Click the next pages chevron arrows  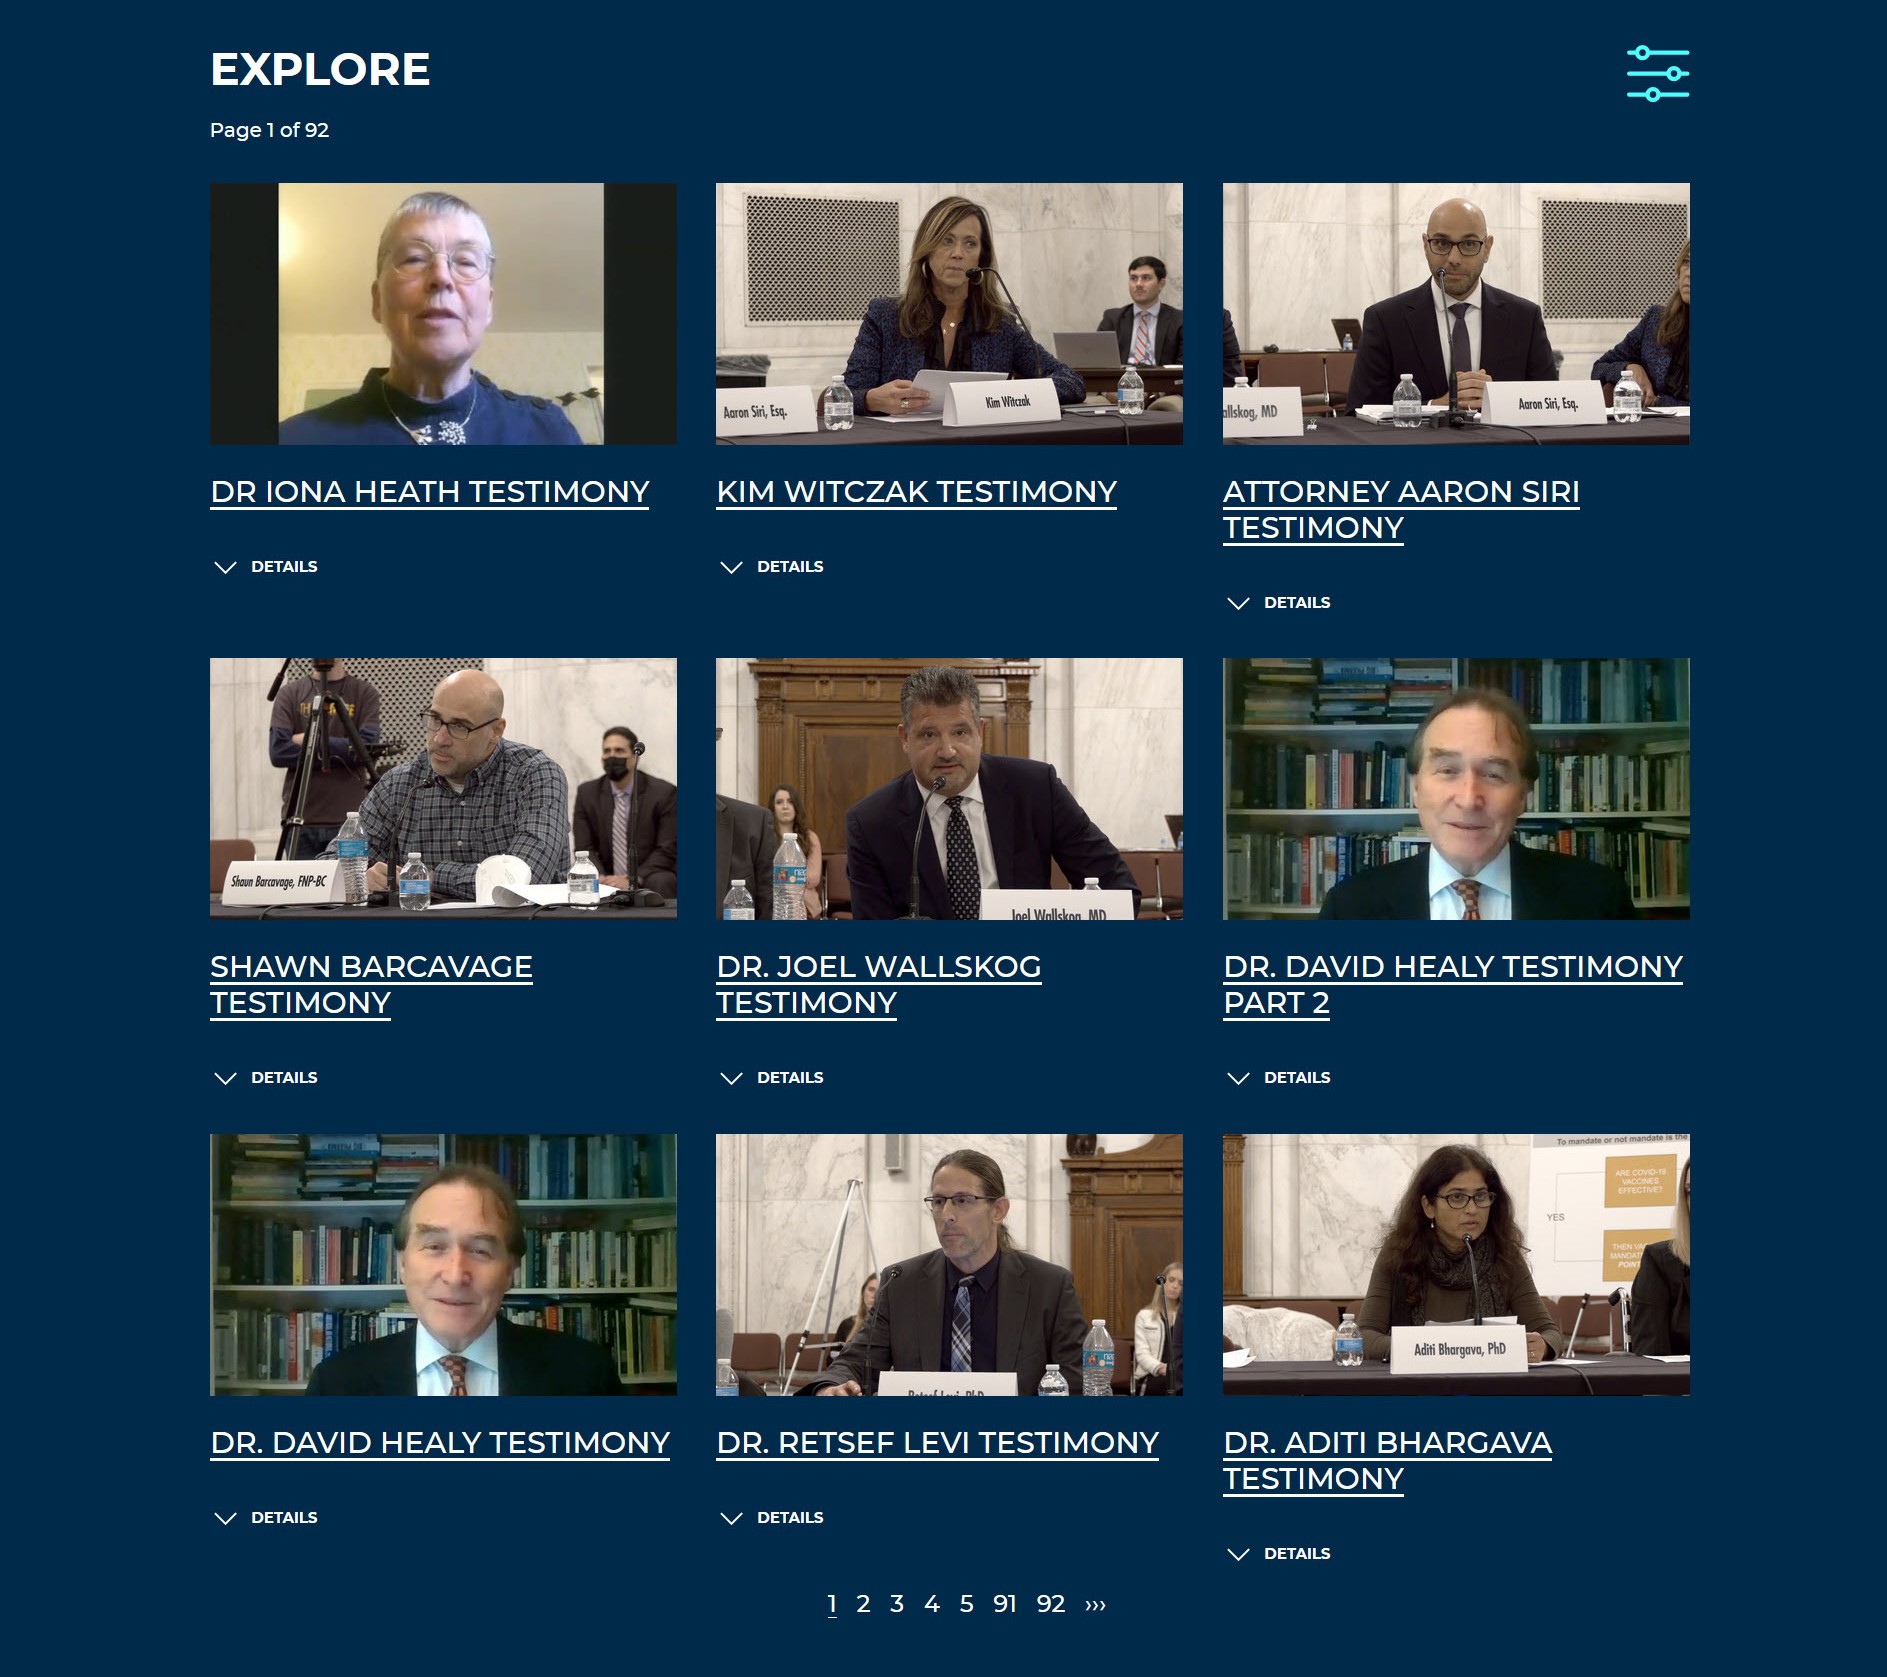click(x=1095, y=1604)
